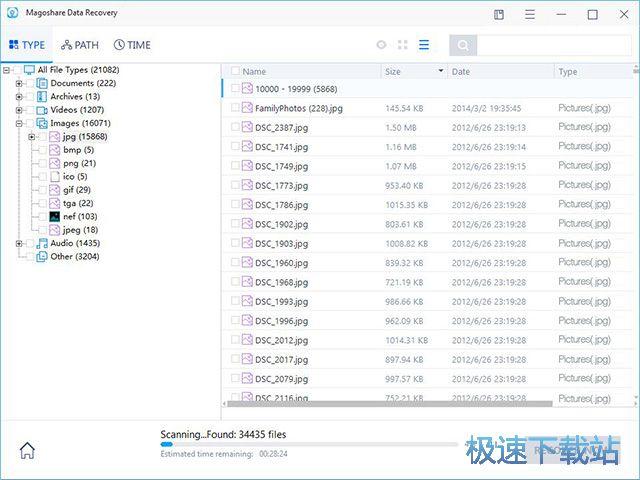Click the All File Types monitor icon
Viewport: 640px width, 480px height.
pos(29,70)
